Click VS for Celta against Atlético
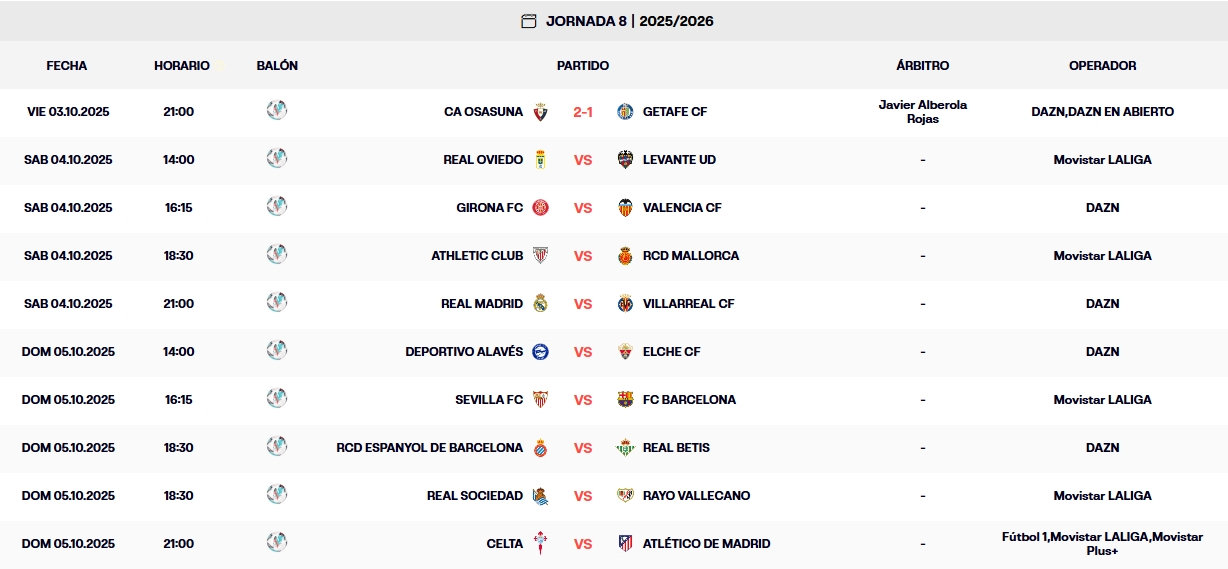1228x569 pixels. point(583,544)
